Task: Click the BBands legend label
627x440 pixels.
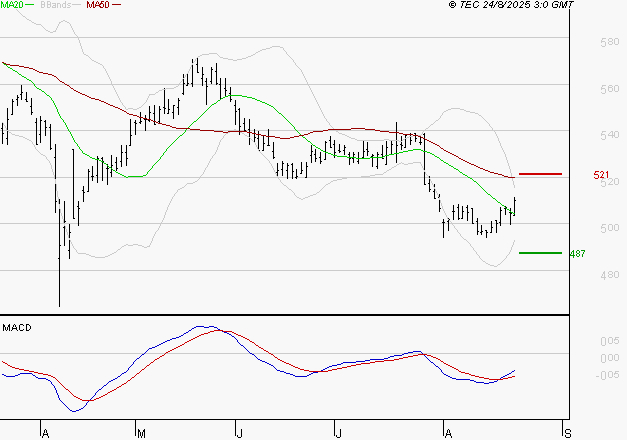Action: 56,5
